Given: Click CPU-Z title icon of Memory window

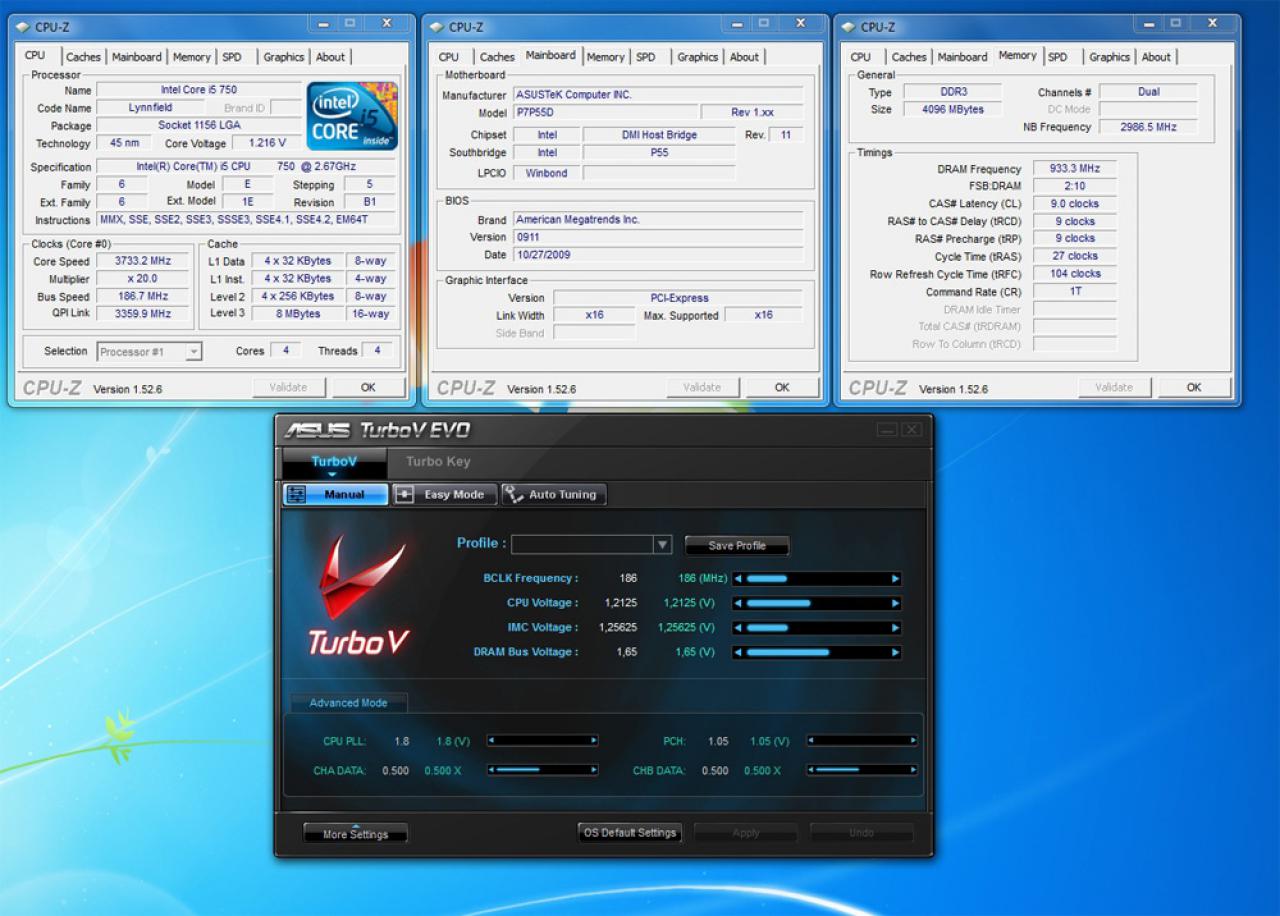Looking at the screenshot, I should coord(848,27).
